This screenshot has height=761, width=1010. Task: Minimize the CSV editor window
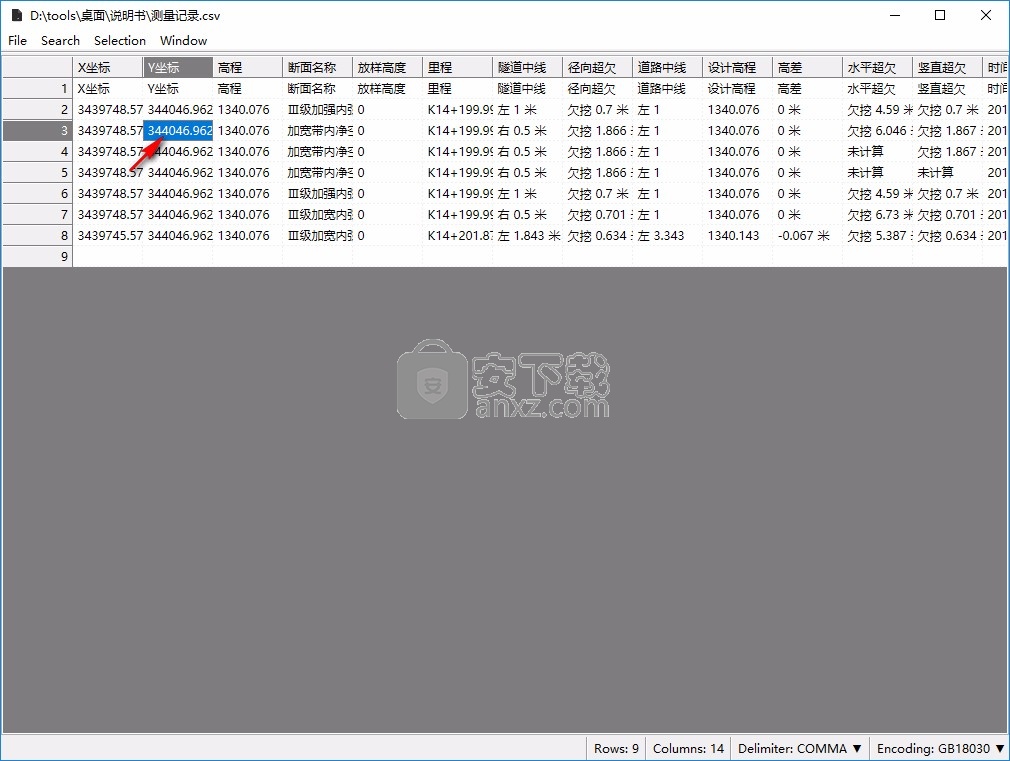coord(895,15)
